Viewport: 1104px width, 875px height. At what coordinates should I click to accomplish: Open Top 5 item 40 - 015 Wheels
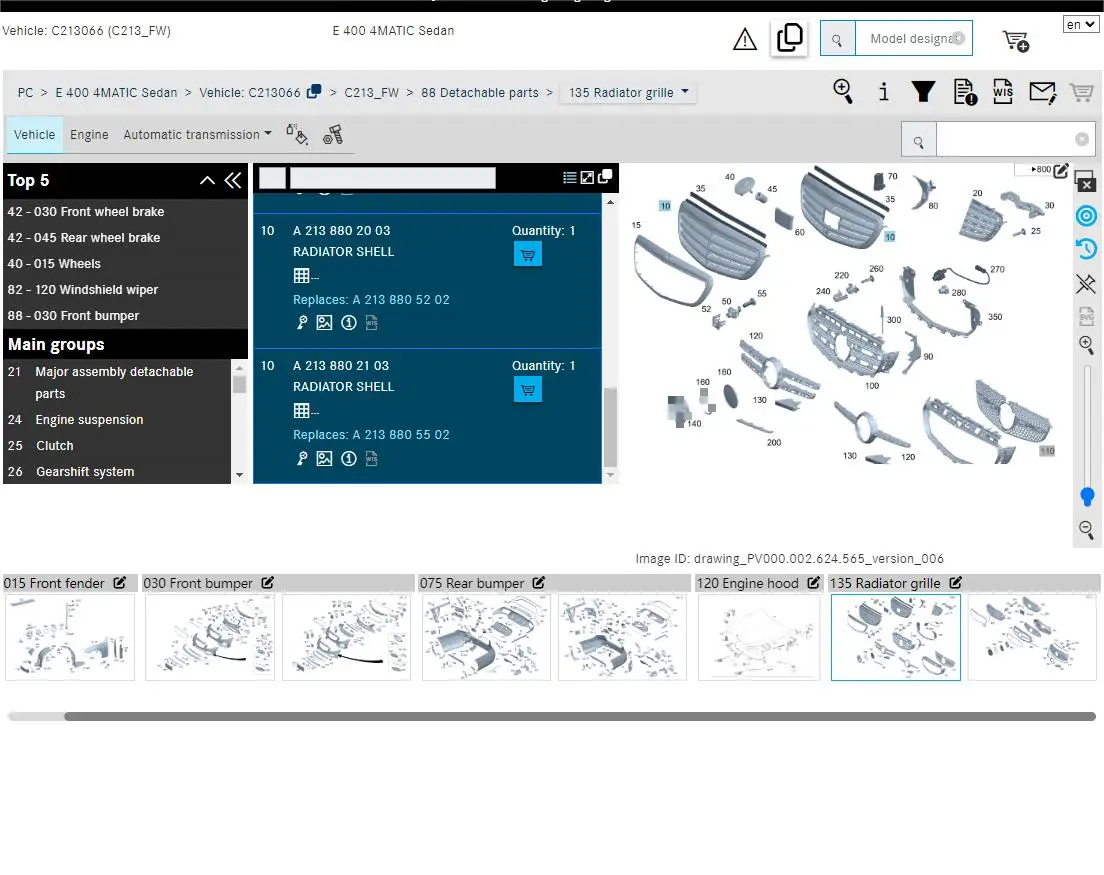click(x=54, y=263)
